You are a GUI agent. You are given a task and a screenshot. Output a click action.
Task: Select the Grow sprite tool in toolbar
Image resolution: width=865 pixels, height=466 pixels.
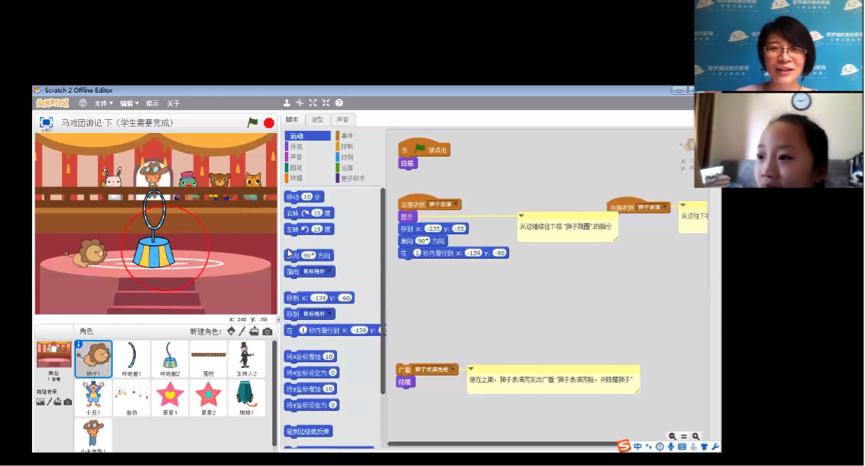(313, 103)
